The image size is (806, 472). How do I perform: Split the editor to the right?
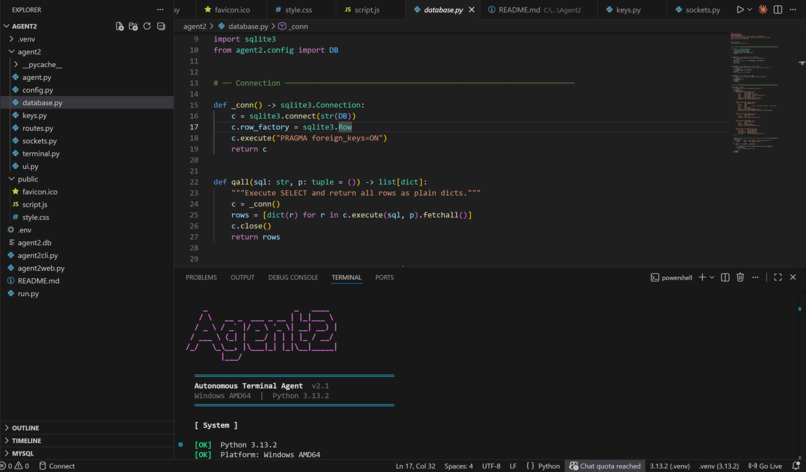click(778, 10)
